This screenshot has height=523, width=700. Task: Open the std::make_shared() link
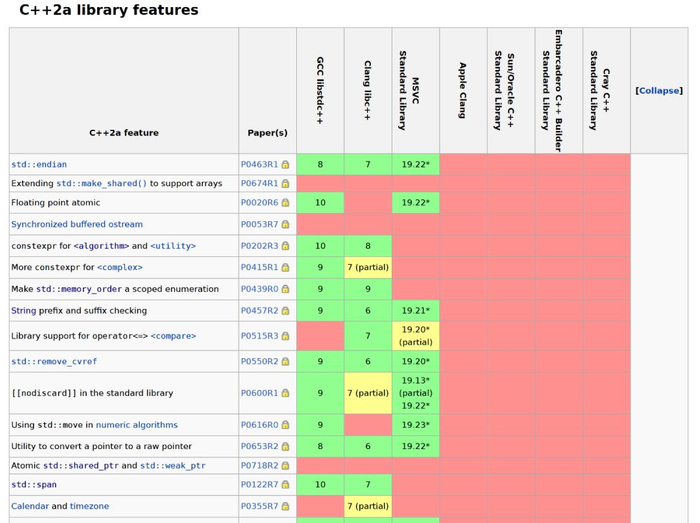[x=101, y=184]
